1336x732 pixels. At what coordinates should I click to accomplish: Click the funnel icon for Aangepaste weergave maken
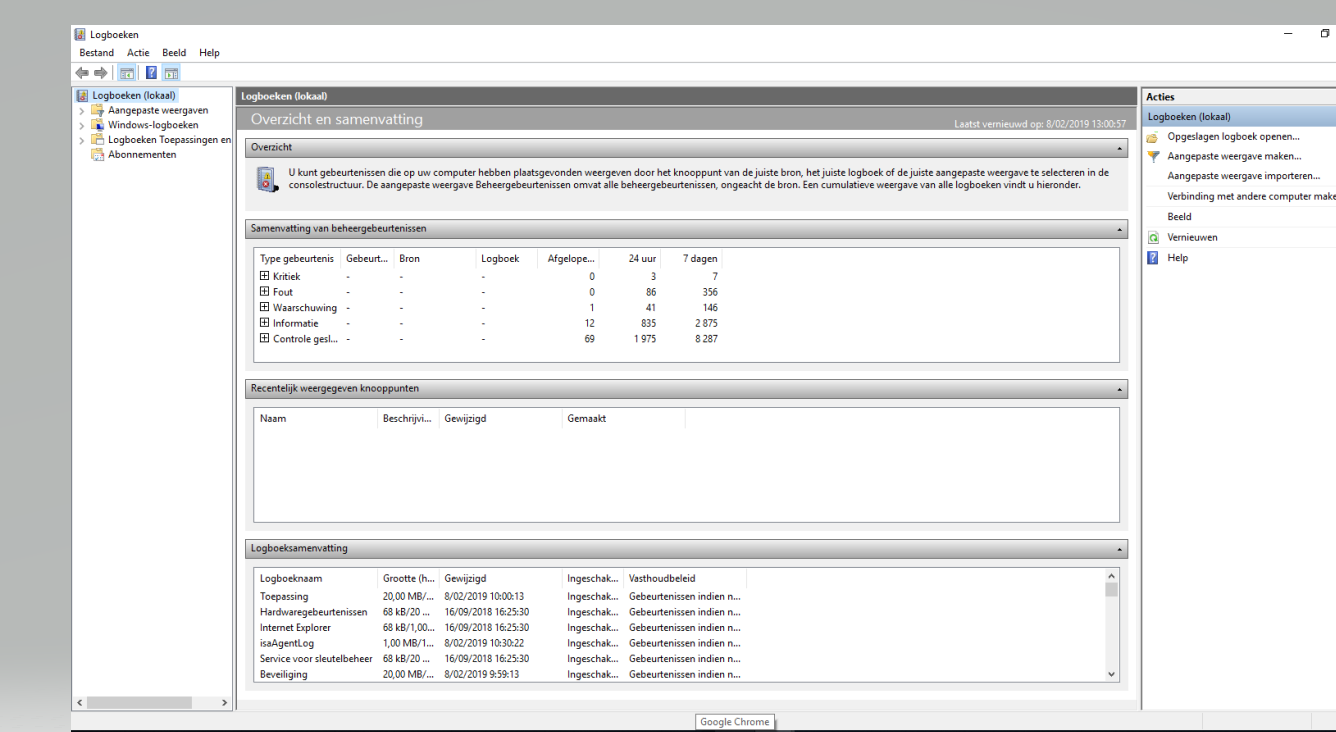pos(1153,156)
